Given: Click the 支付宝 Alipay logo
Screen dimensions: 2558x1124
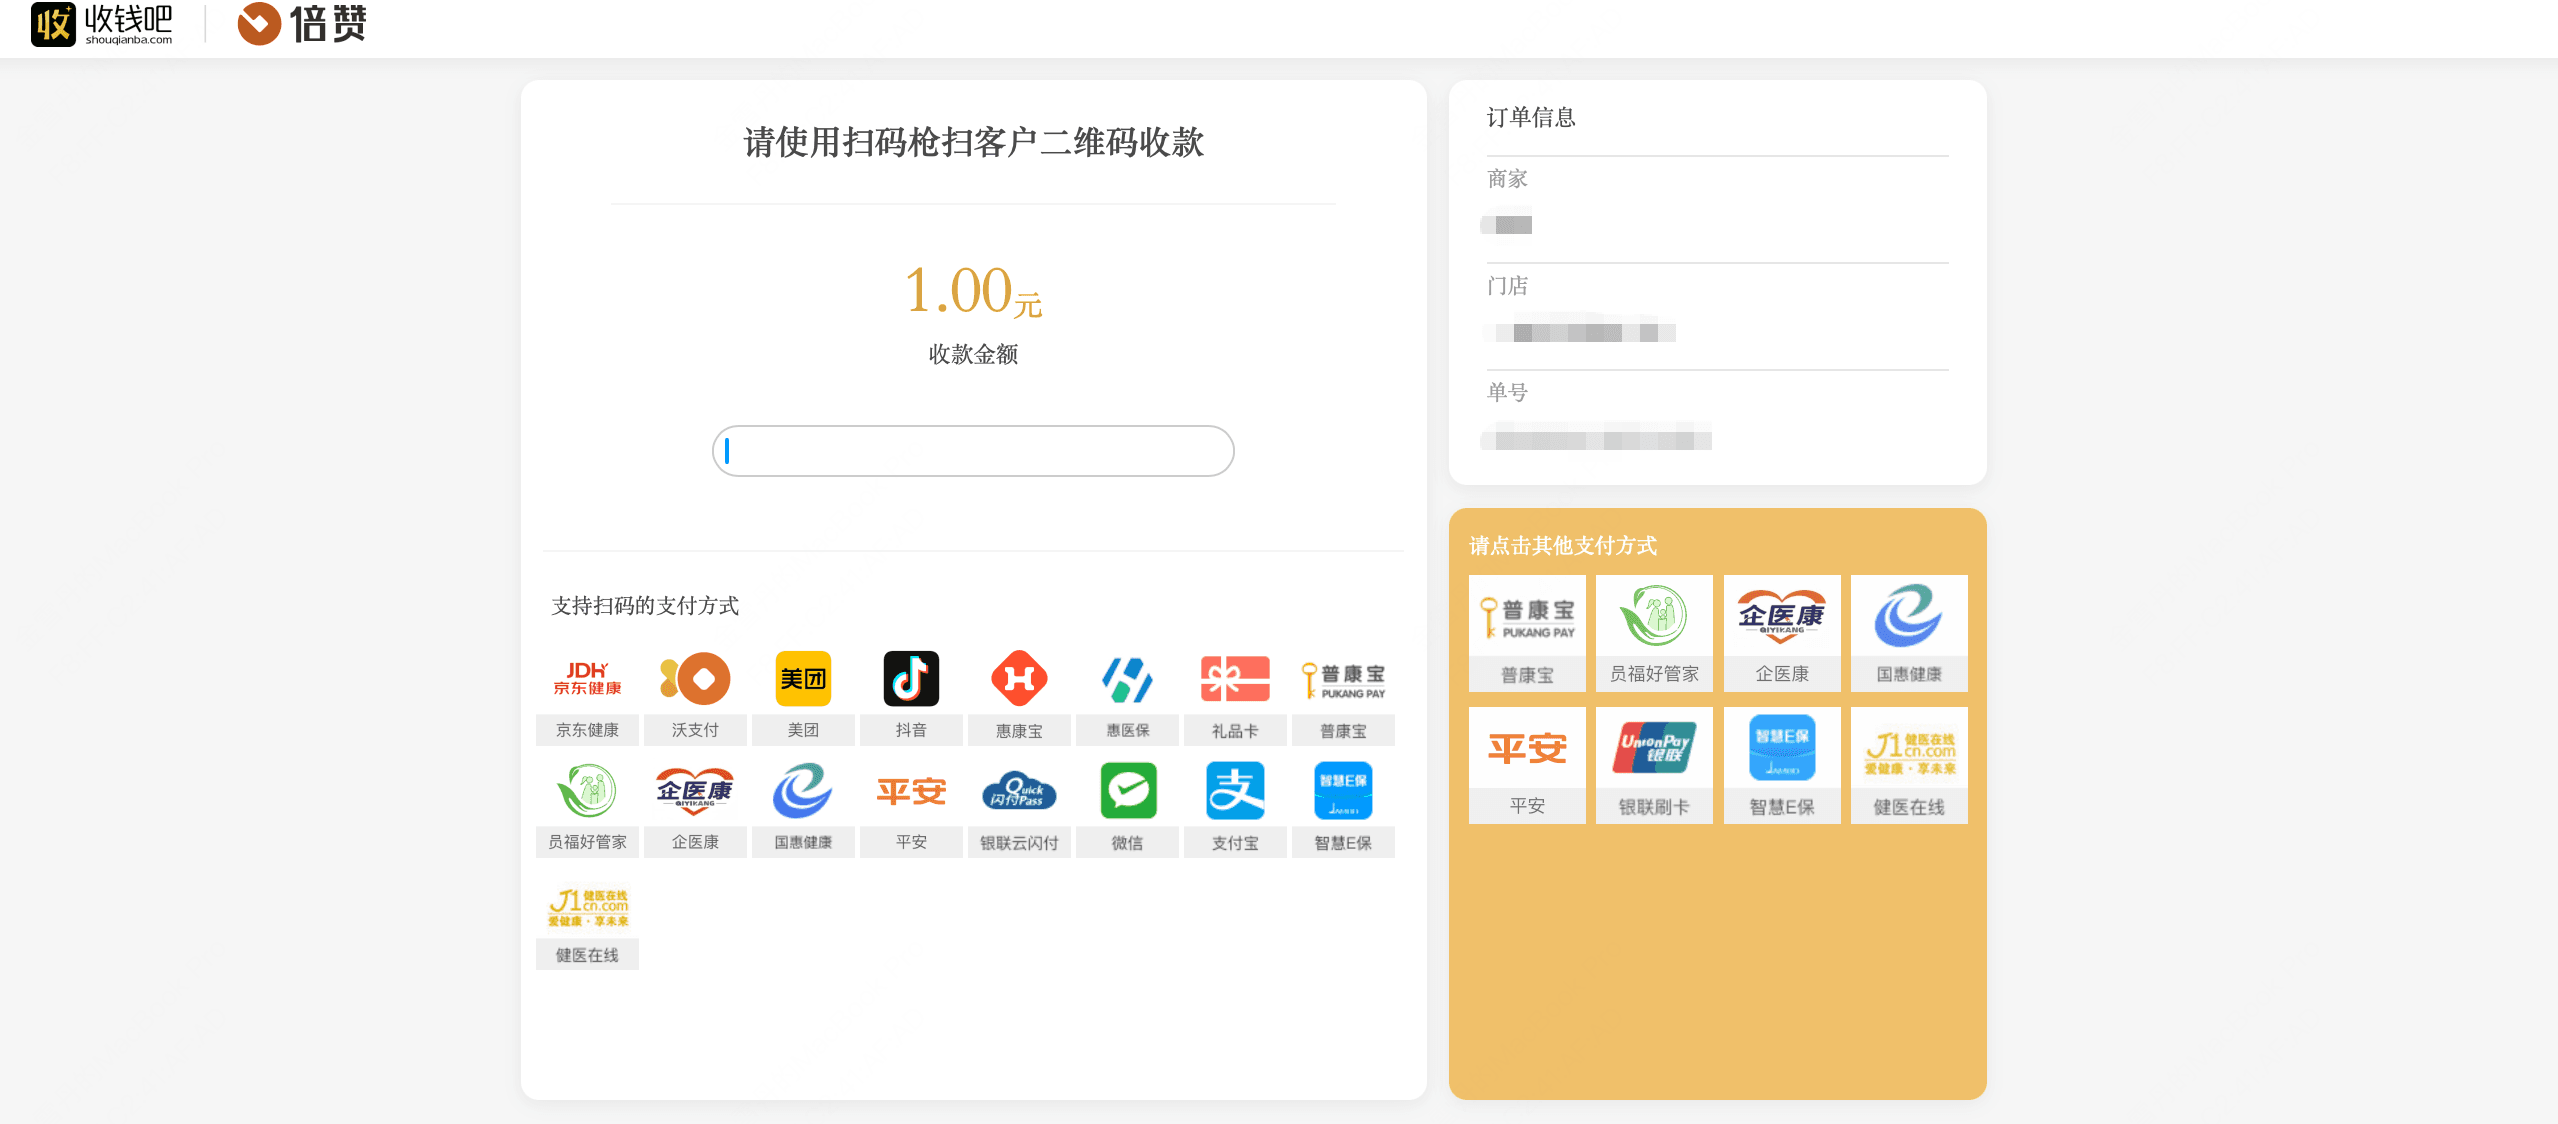Looking at the screenshot, I should click(1235, 790).
